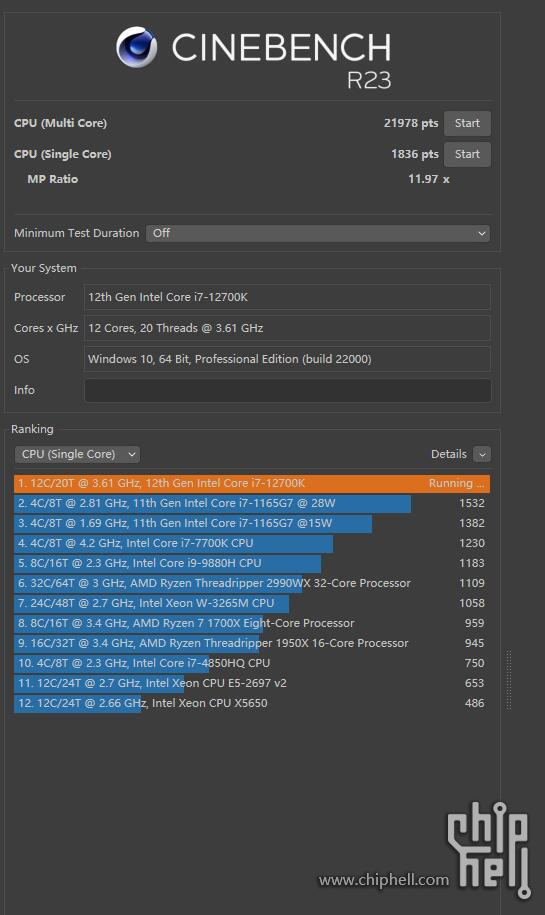
Task: Select the running i7-12700K ranking entry
Action: click(x=252, y=483)
